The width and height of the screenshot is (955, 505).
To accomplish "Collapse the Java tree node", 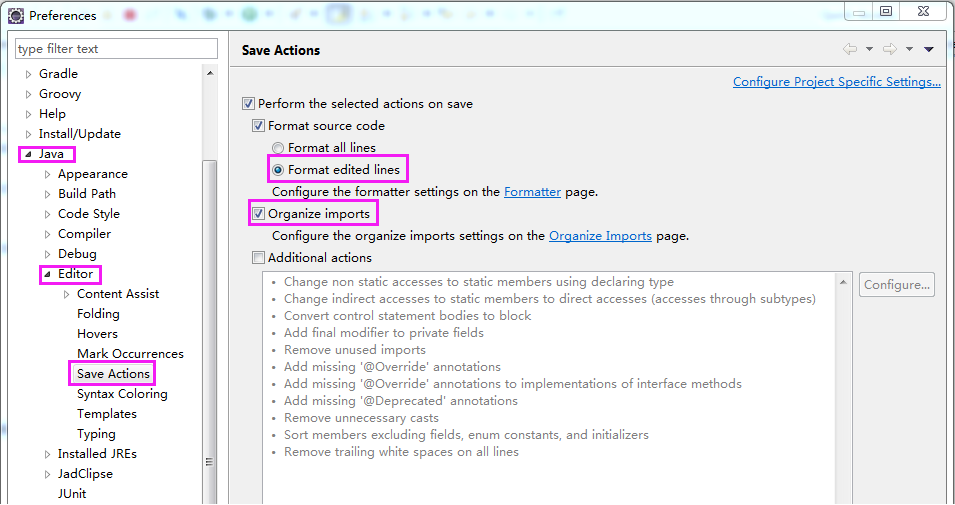I will pos(27,154).
